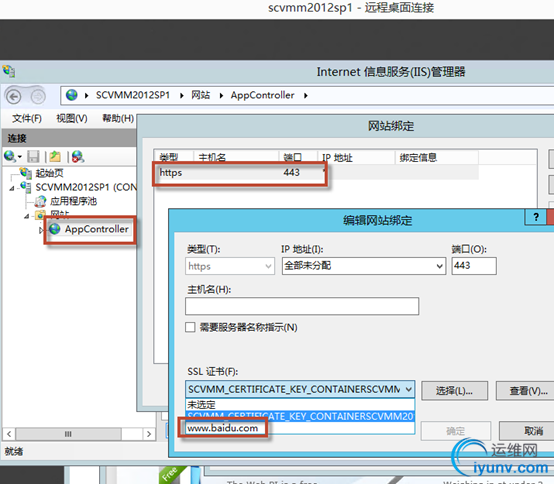Screen dimensions: 554x484
Task: Select 未选定 in certificate list
Action: click(x=300, y=405)
